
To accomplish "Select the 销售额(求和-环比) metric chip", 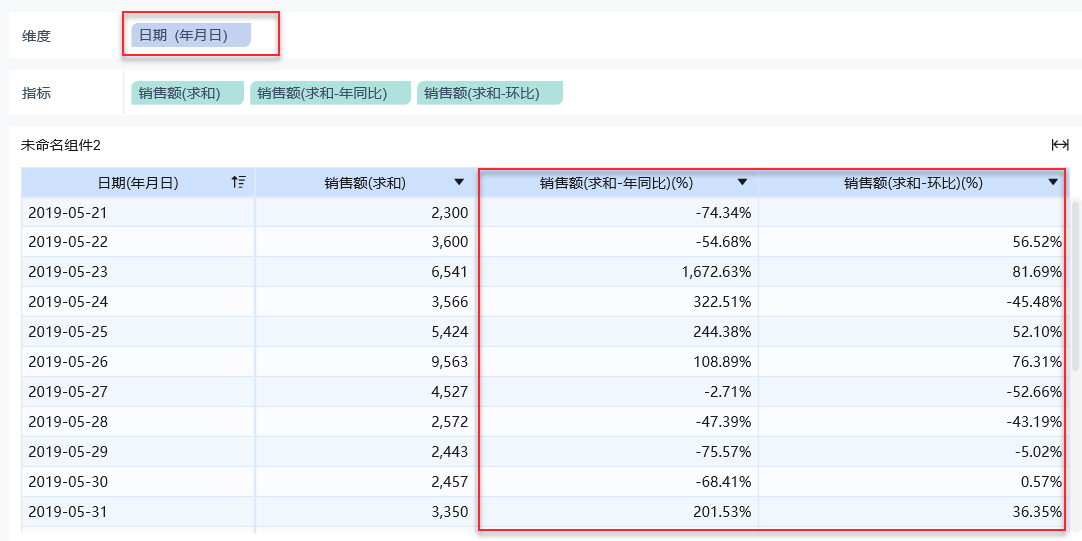I will pyautogui.click(x=489, y=93).
